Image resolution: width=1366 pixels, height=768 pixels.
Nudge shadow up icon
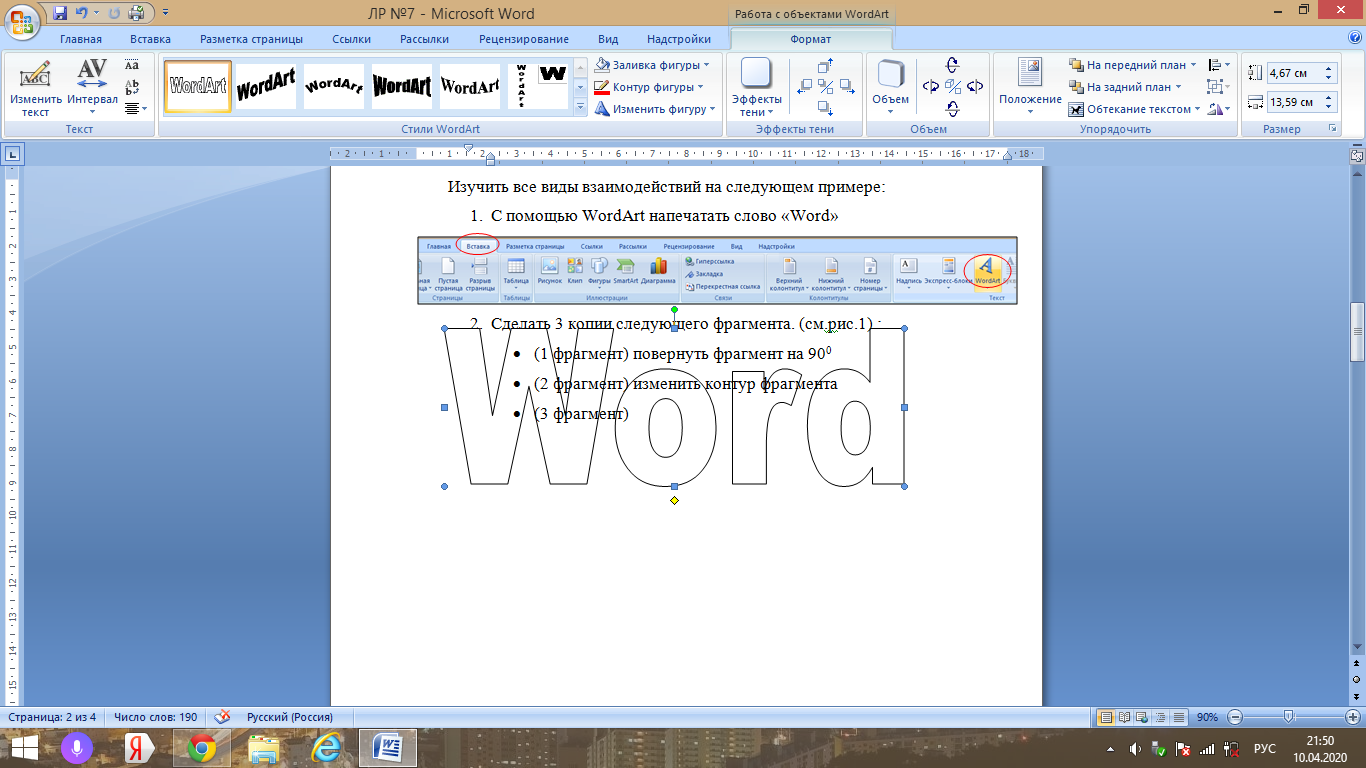[825, 66]
